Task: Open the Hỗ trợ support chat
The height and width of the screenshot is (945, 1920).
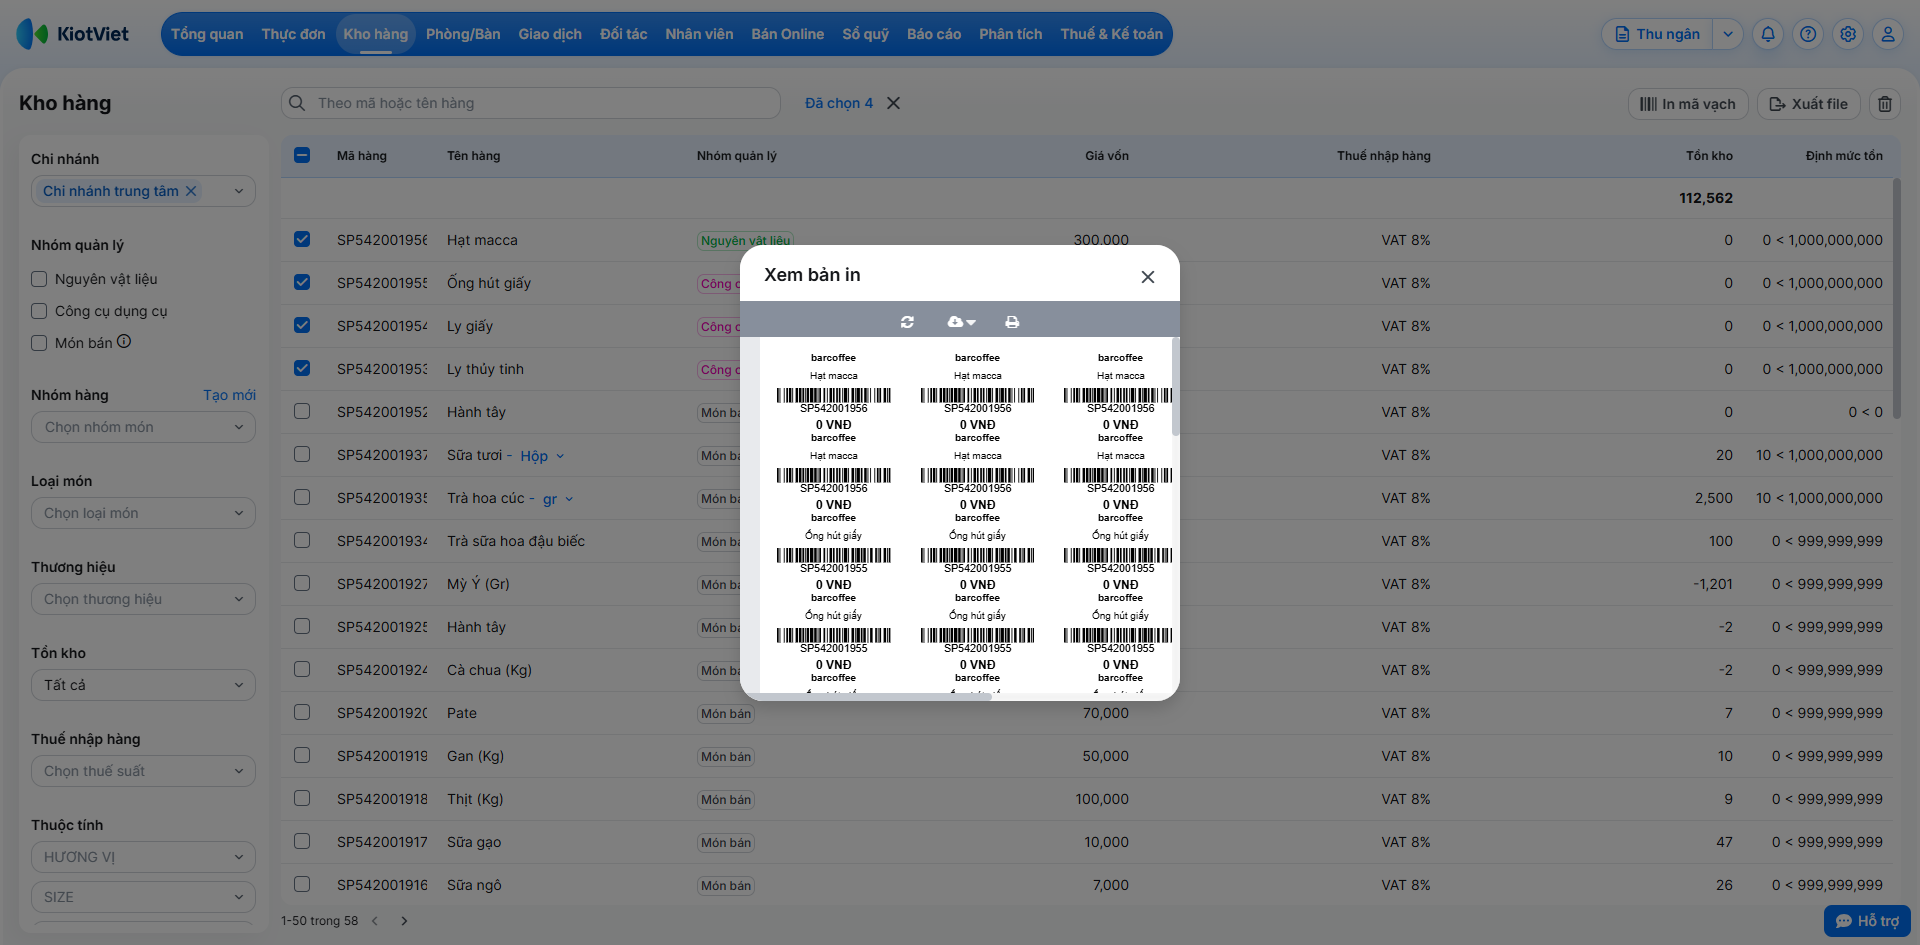Action: coord(1867,921)
